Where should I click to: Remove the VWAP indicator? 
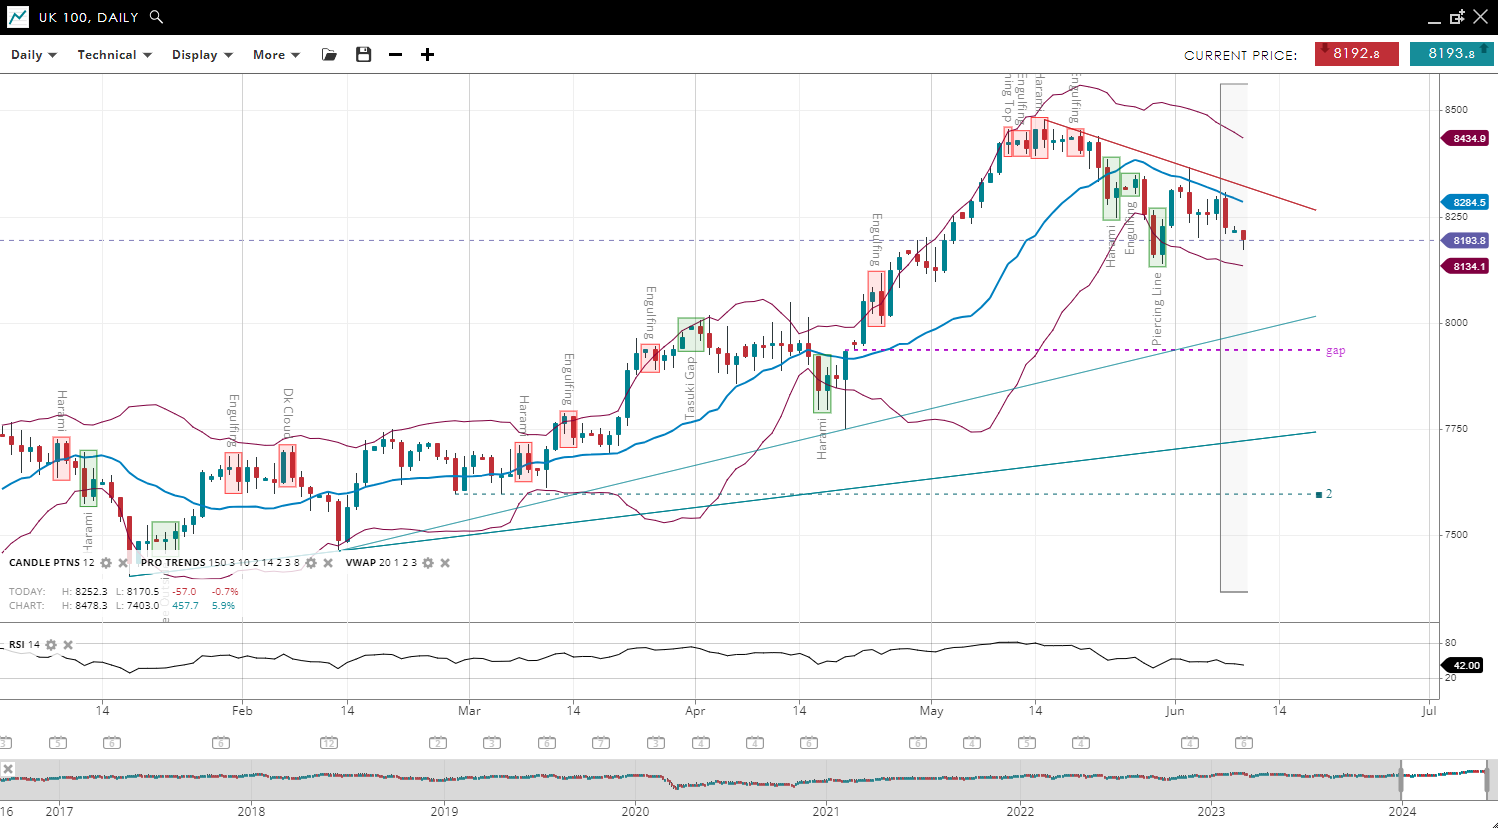point(445,563)
